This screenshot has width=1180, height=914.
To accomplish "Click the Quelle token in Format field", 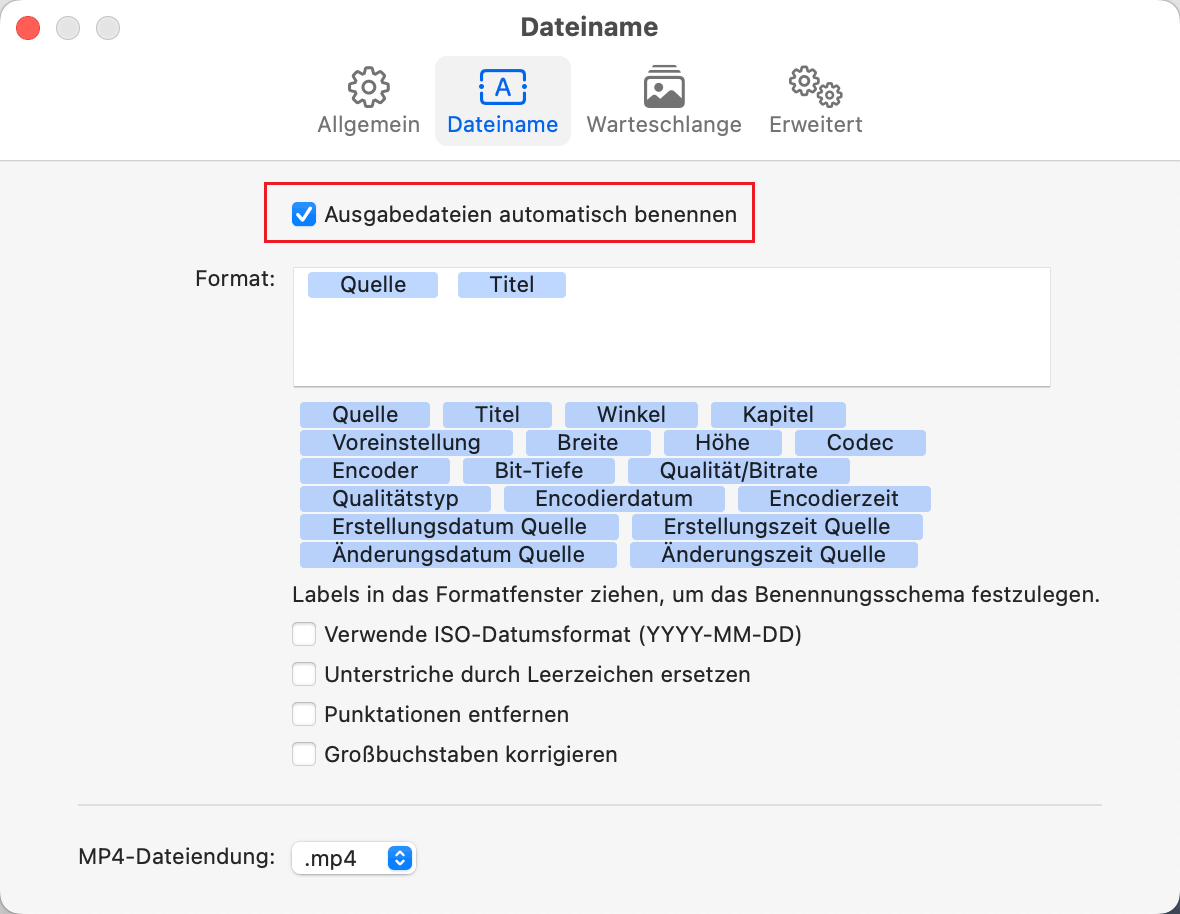I will point(373,285).
